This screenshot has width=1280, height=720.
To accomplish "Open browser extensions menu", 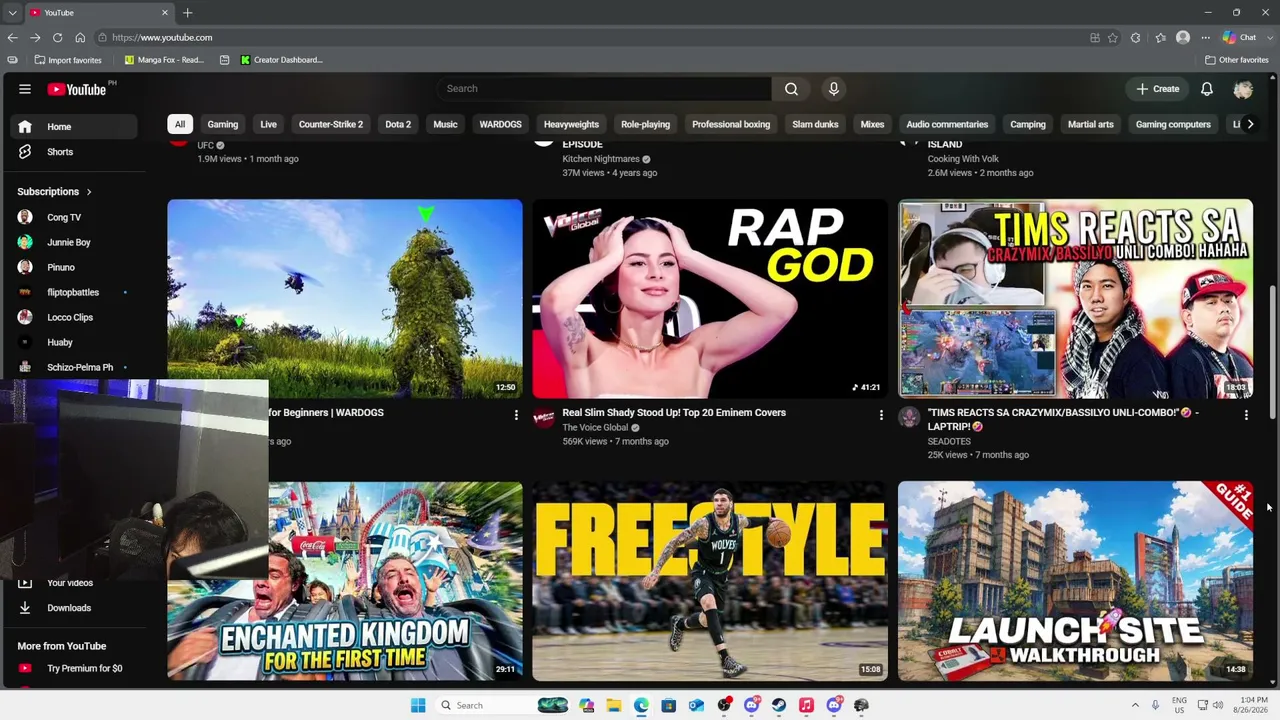I will click(1135, 38).
